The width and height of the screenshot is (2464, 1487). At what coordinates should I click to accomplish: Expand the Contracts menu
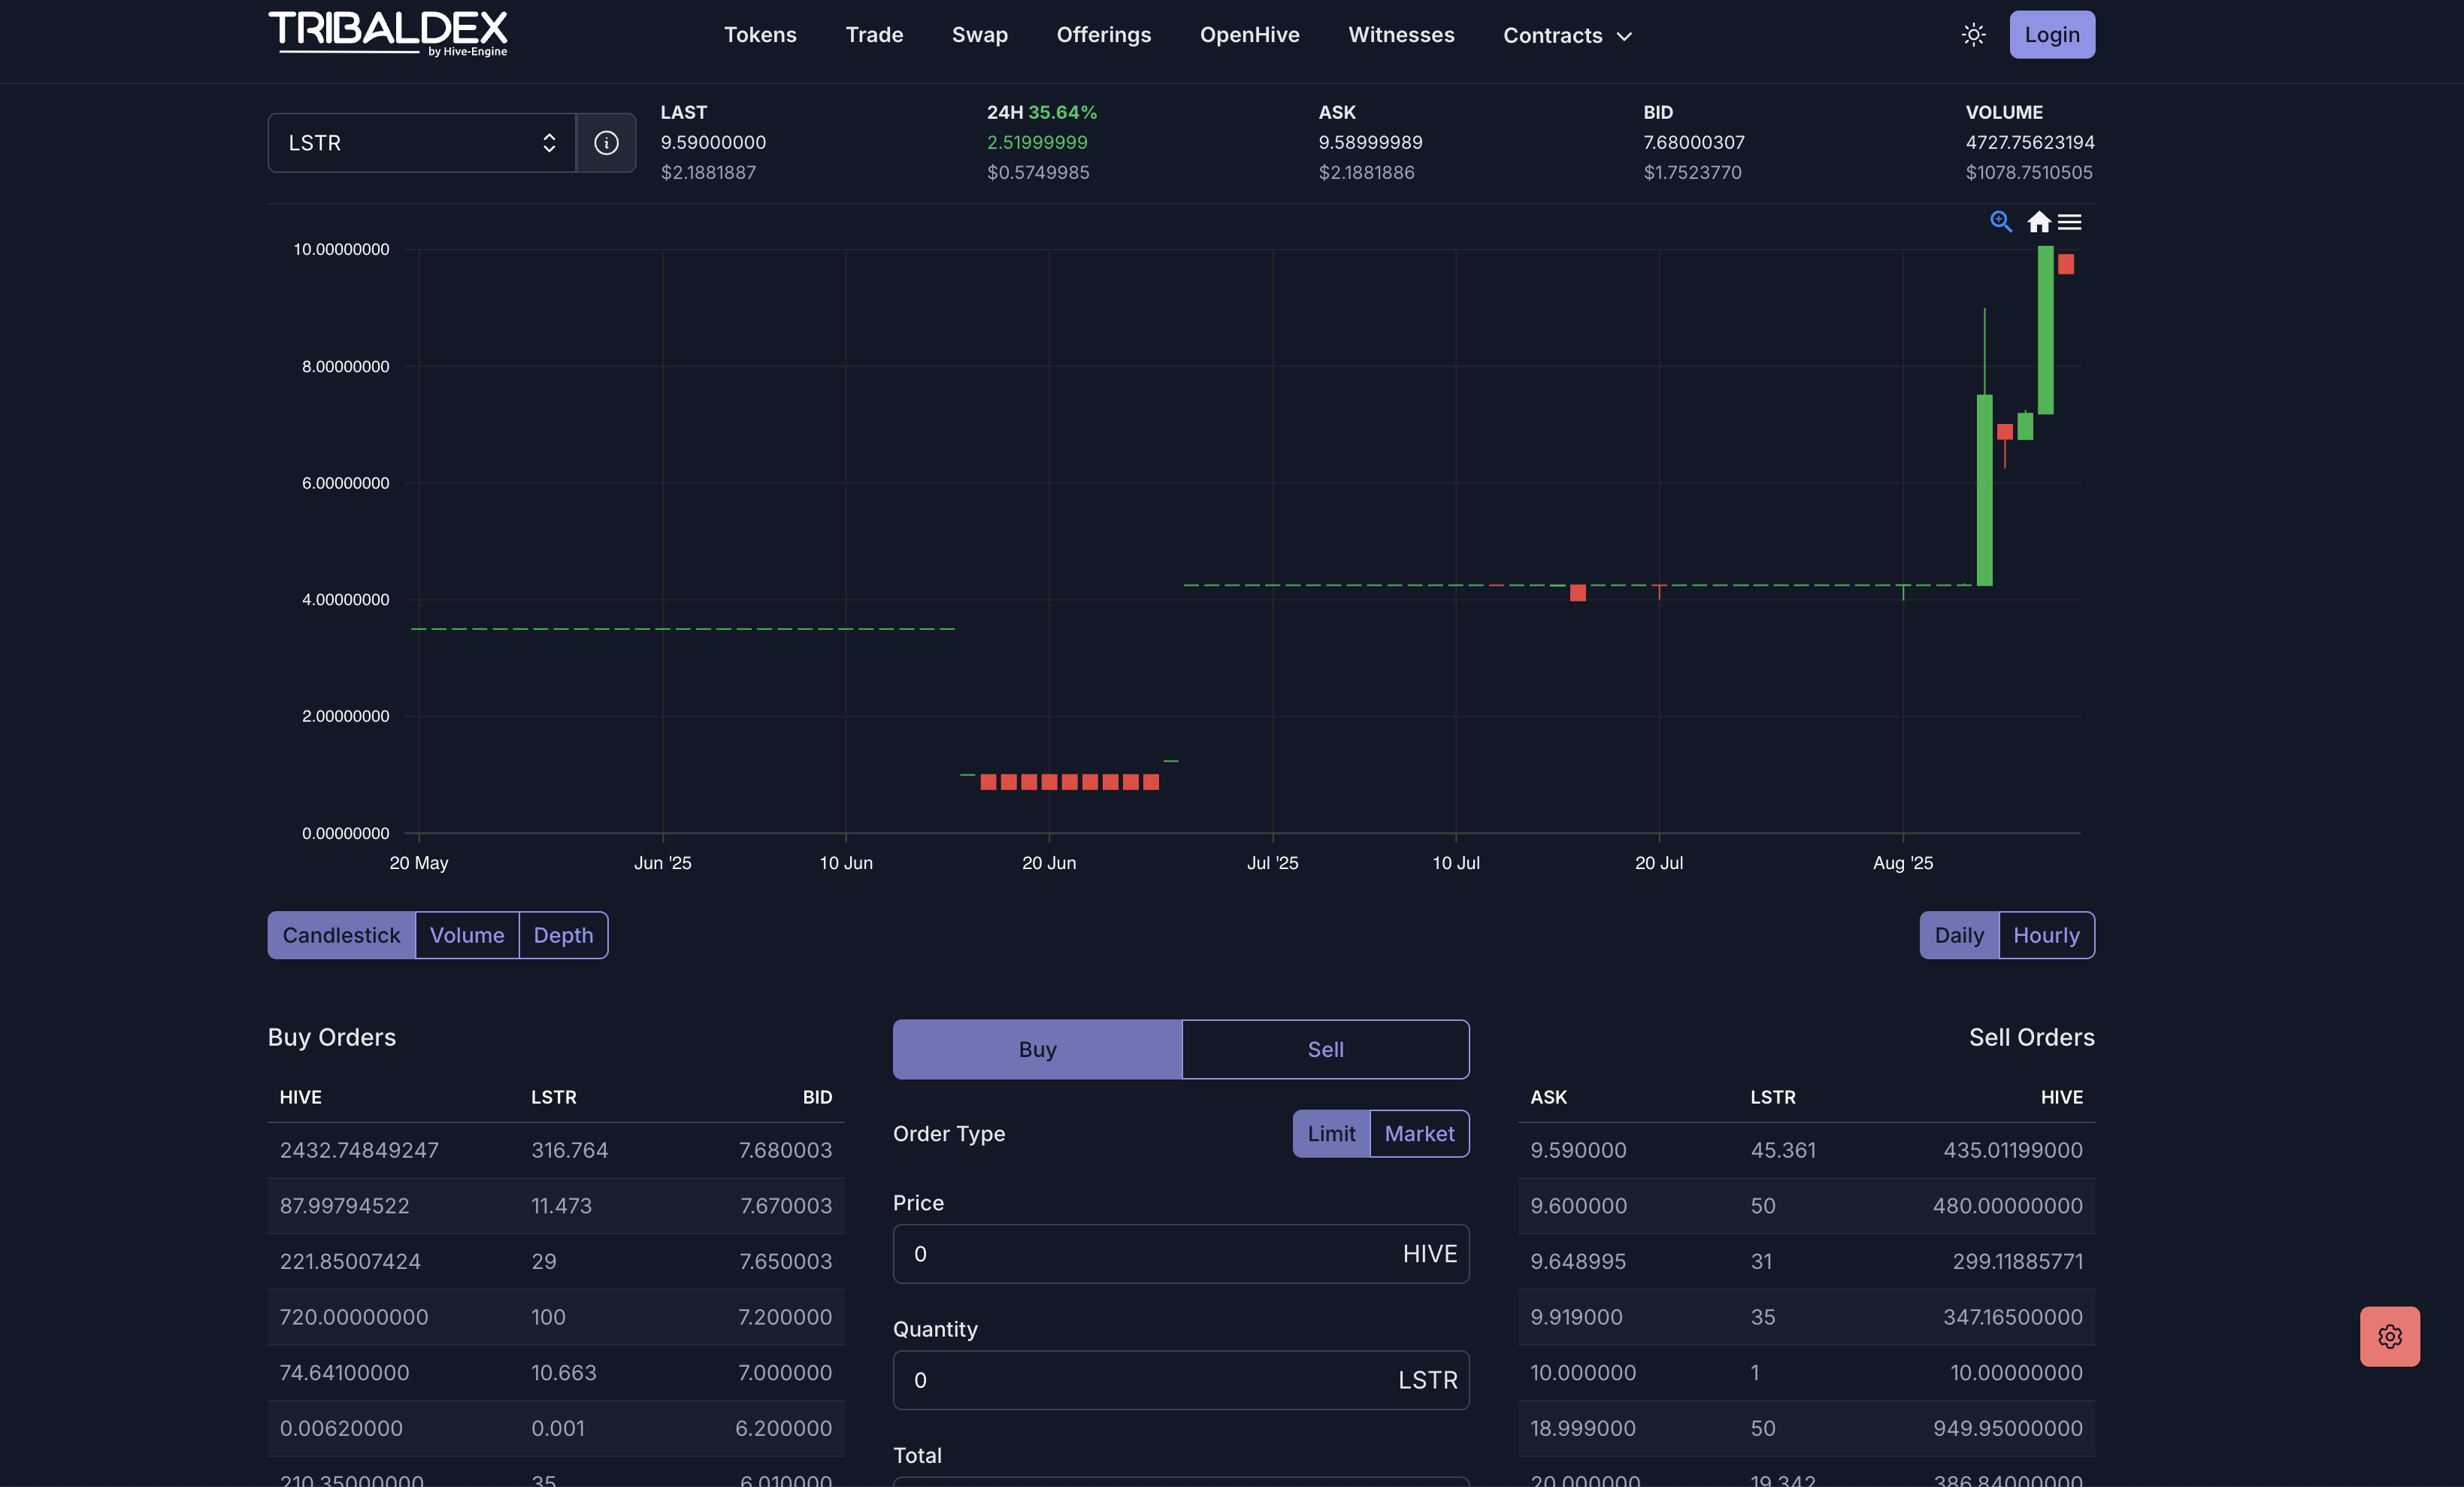1567,35
